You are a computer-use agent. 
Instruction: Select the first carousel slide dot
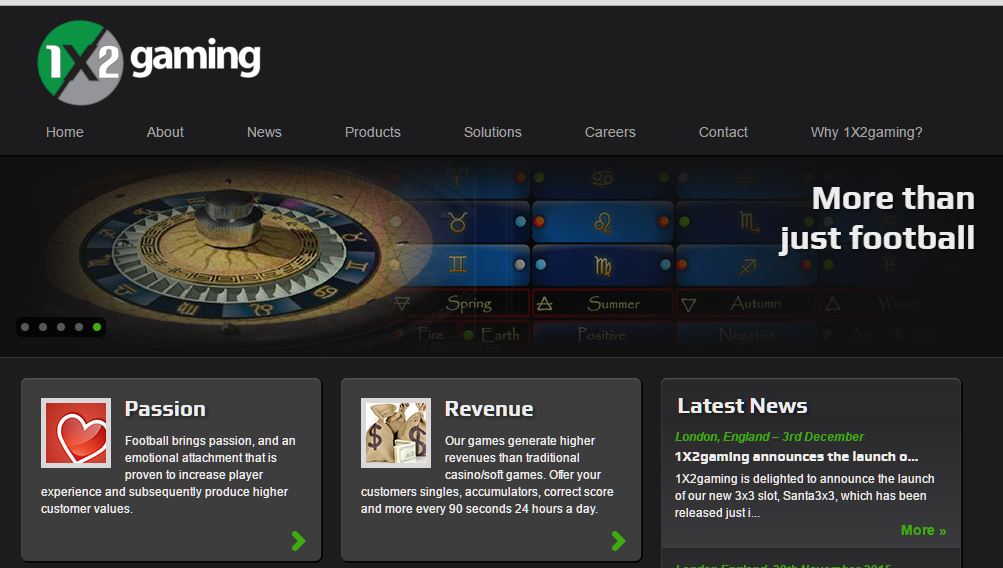pos(25,327)
